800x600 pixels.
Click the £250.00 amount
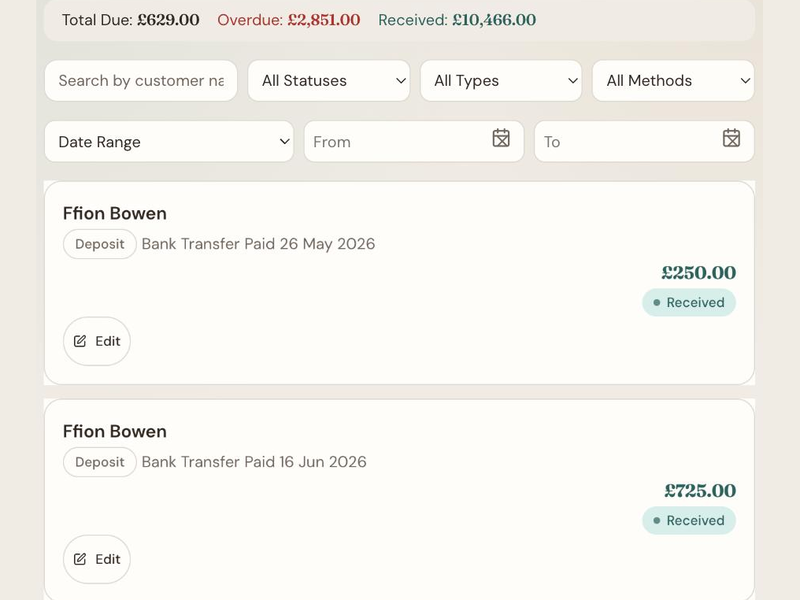coord(698,272)
